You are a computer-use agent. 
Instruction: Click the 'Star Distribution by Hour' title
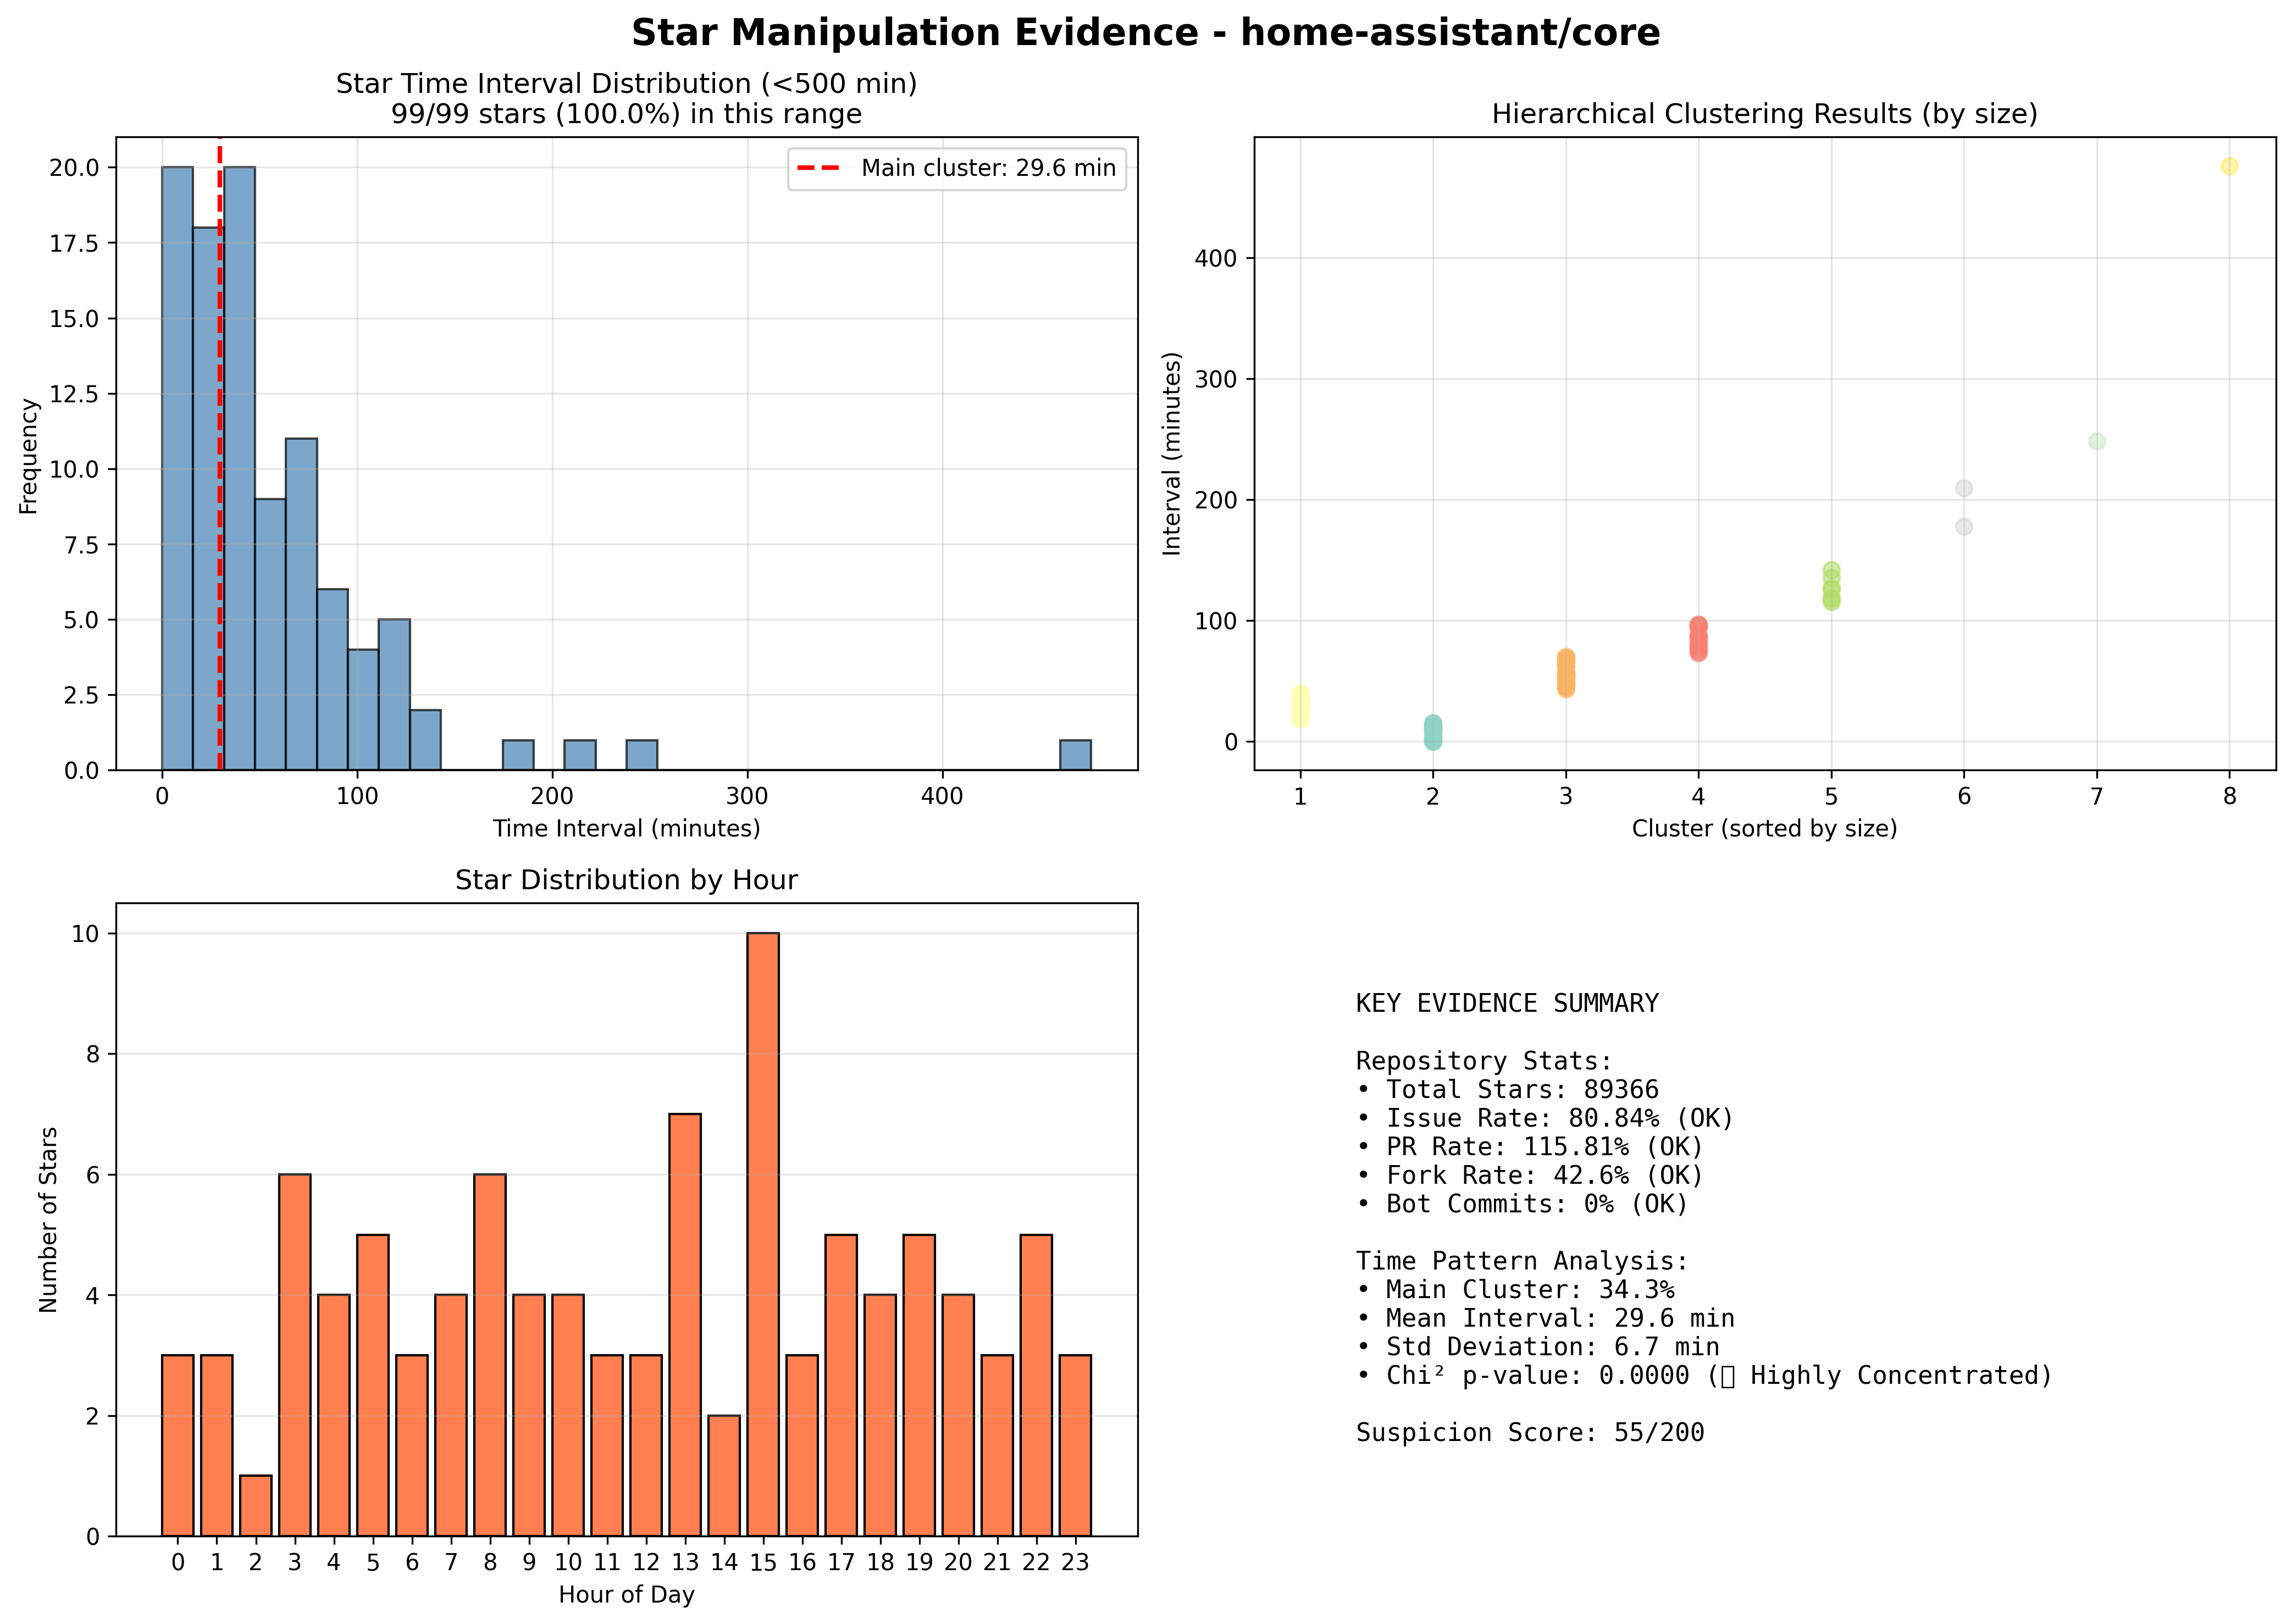tap(626, 880)
